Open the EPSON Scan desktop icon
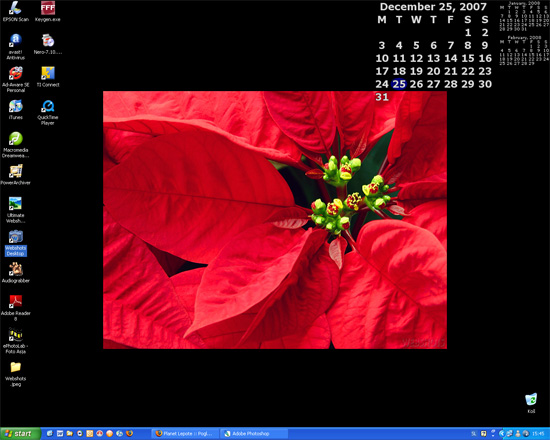 pos(15,12)
